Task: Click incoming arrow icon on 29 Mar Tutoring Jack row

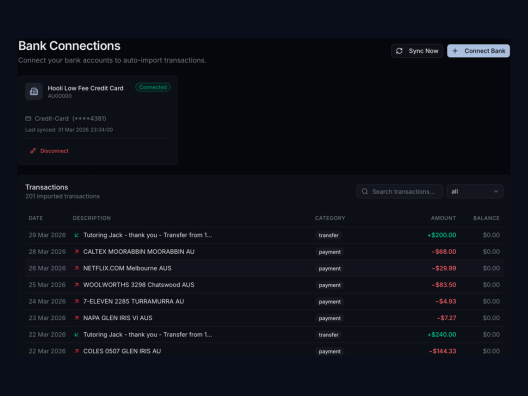Action: tap(76, 235)
